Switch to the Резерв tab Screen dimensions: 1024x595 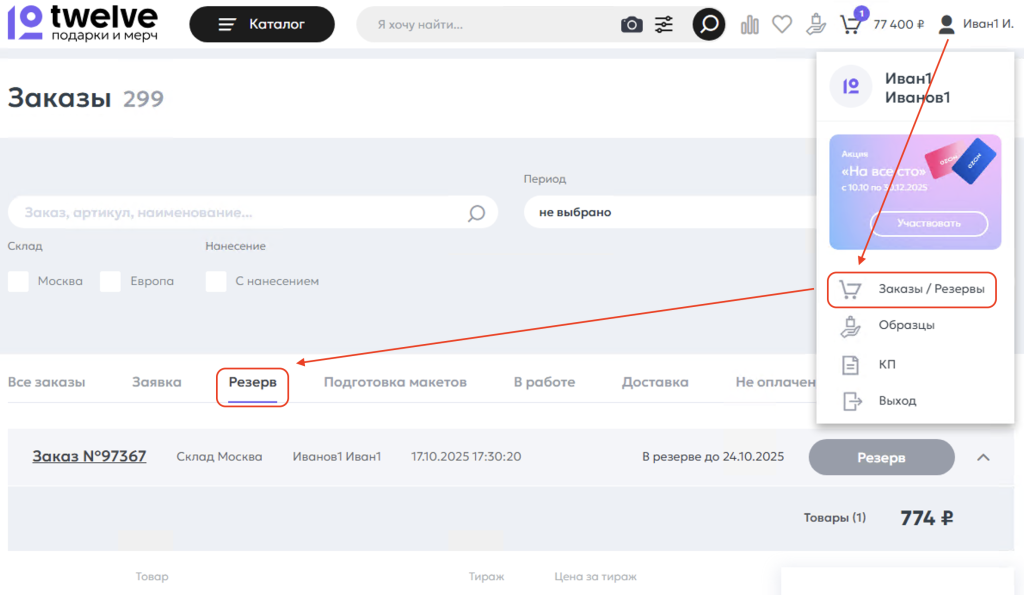pos(252,382)
